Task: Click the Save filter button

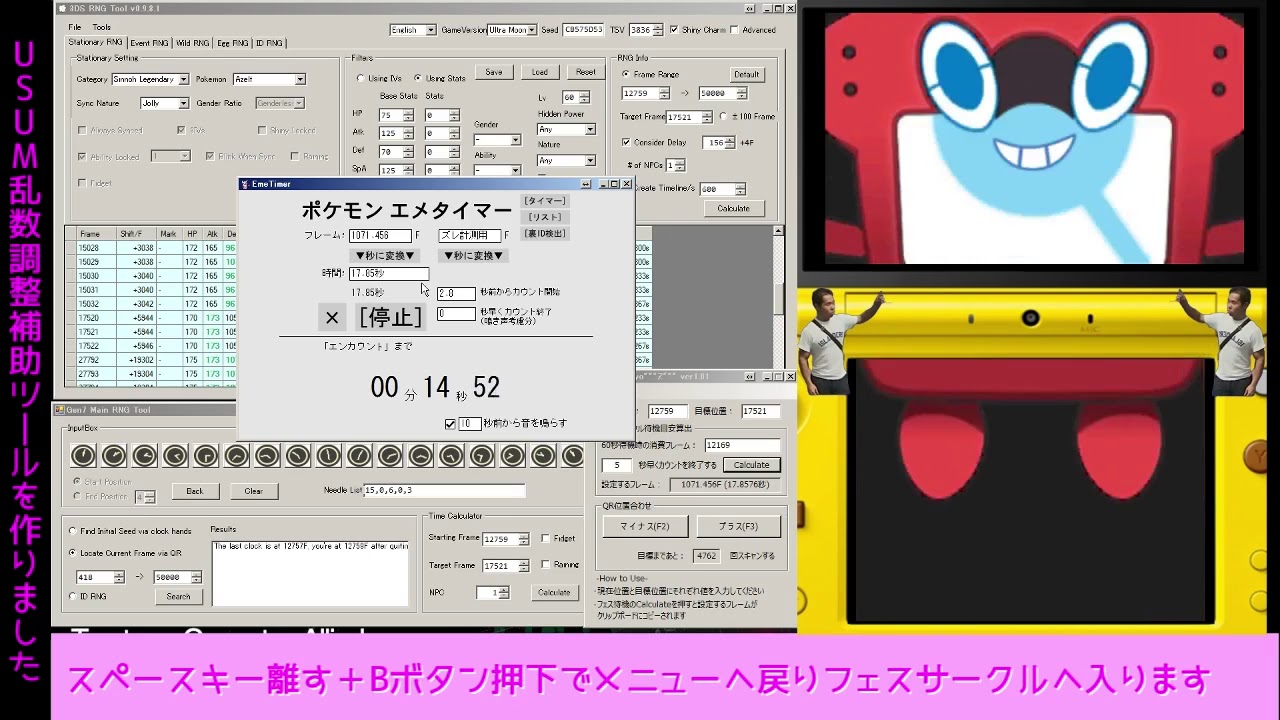Action: click(494, 72)
